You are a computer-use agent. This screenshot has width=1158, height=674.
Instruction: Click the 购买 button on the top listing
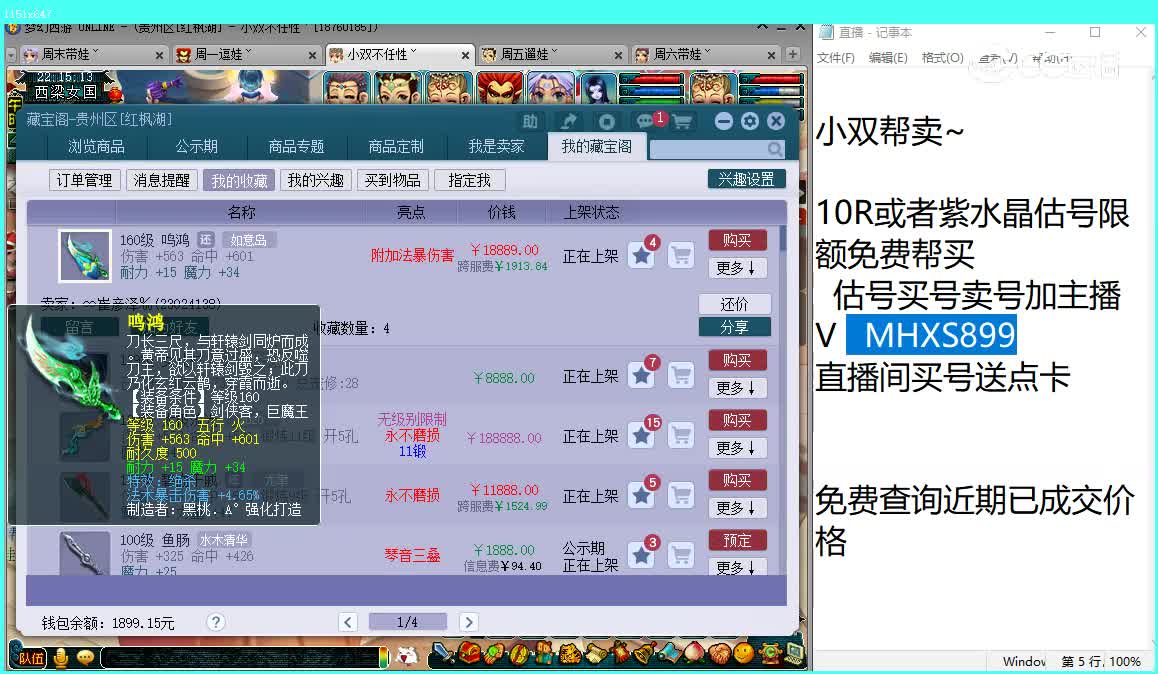click(x=737, y=239)
